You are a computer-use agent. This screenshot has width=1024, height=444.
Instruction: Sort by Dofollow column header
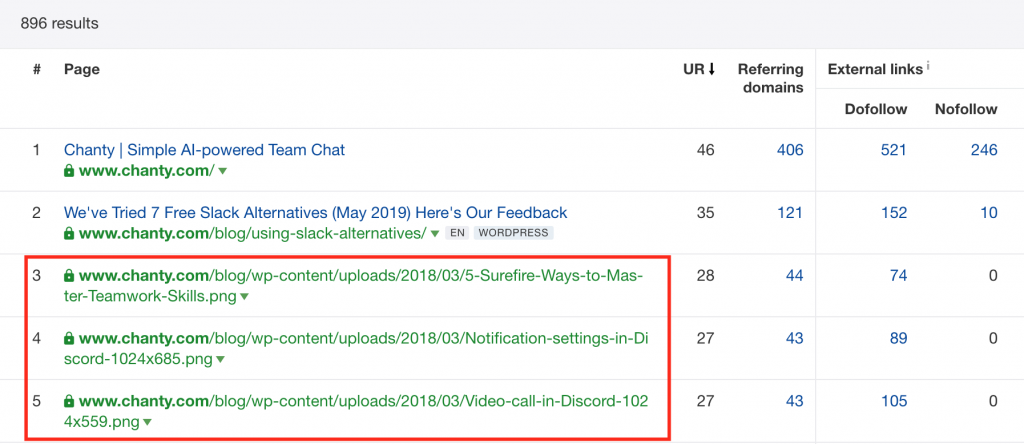(876, 109)
